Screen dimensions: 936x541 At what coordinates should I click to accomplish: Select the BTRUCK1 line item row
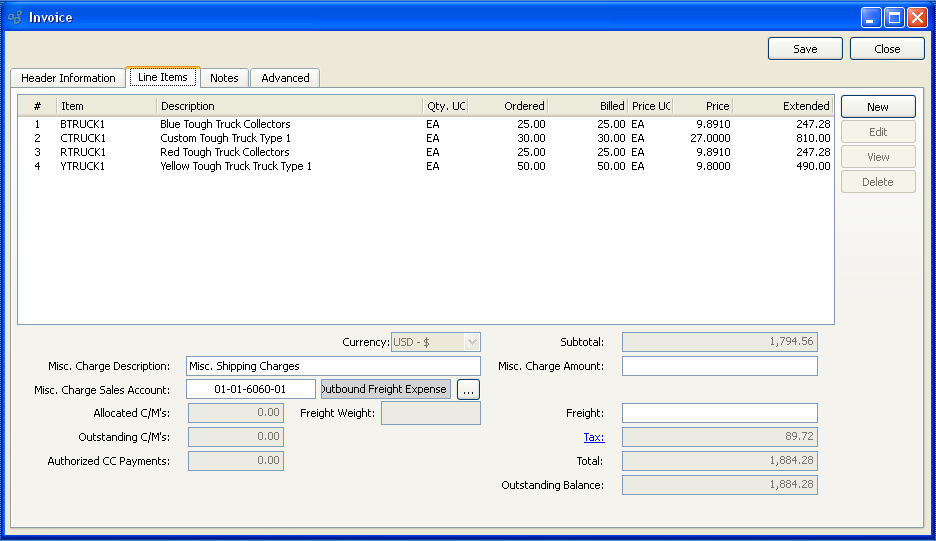pyautogui.click(x=82, y=124)
